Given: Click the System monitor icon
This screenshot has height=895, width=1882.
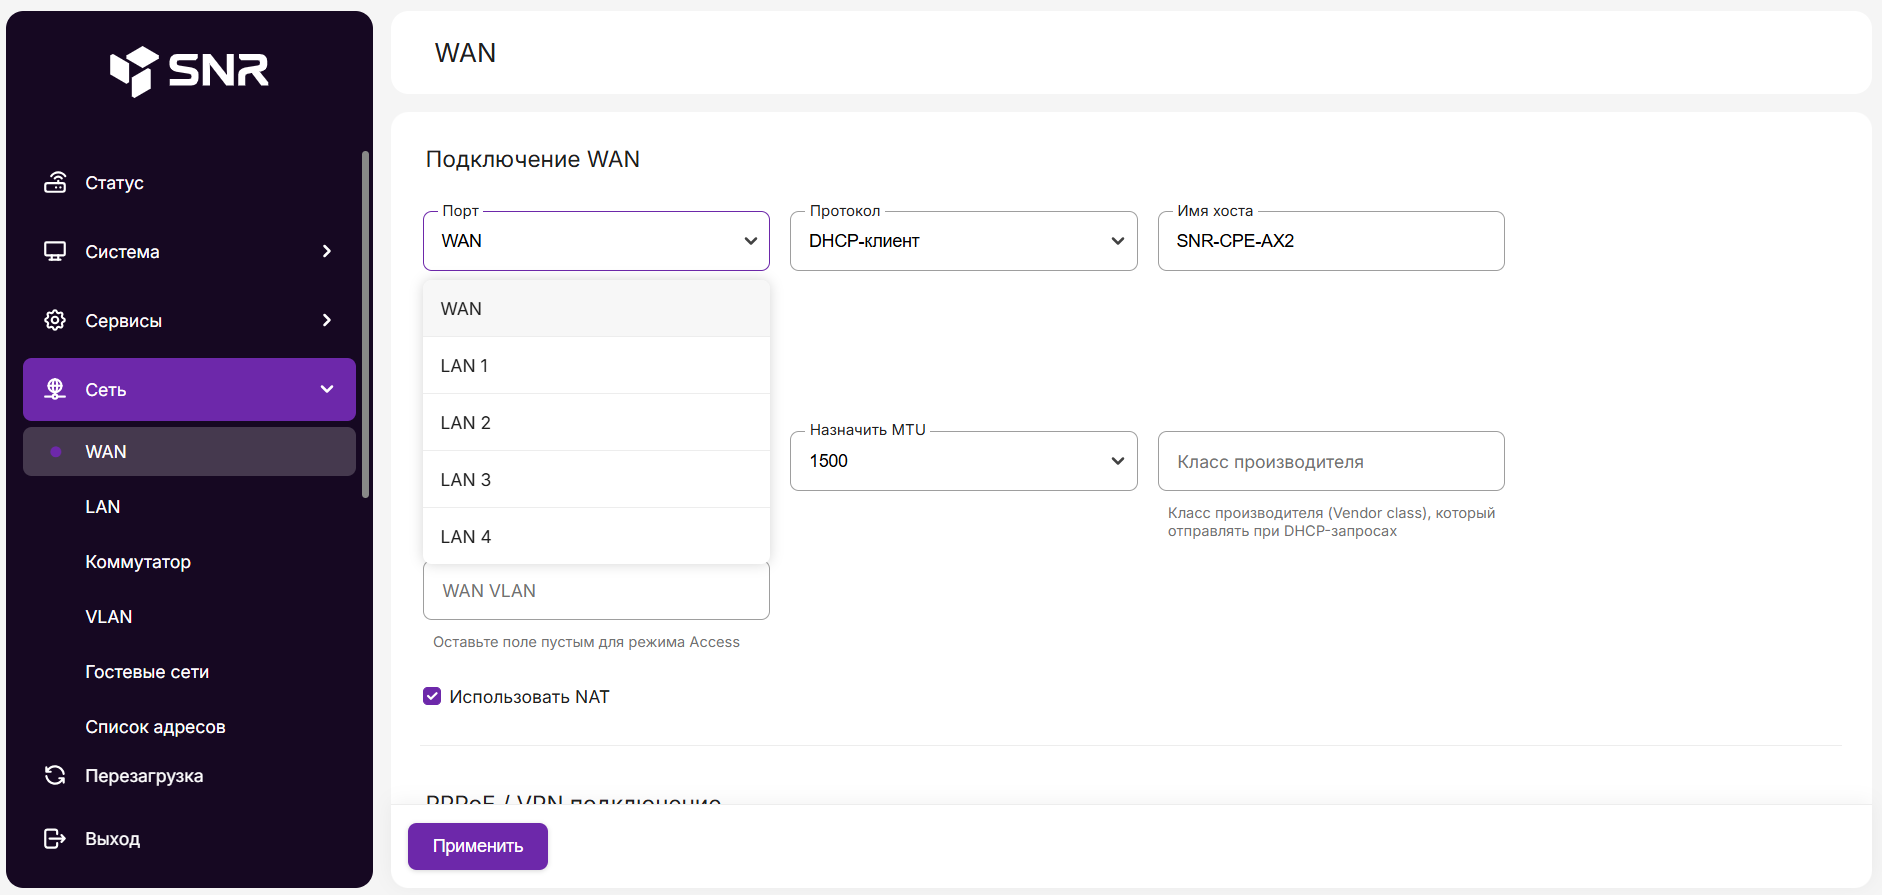Looking at the screenshot, I should (55, 252).
